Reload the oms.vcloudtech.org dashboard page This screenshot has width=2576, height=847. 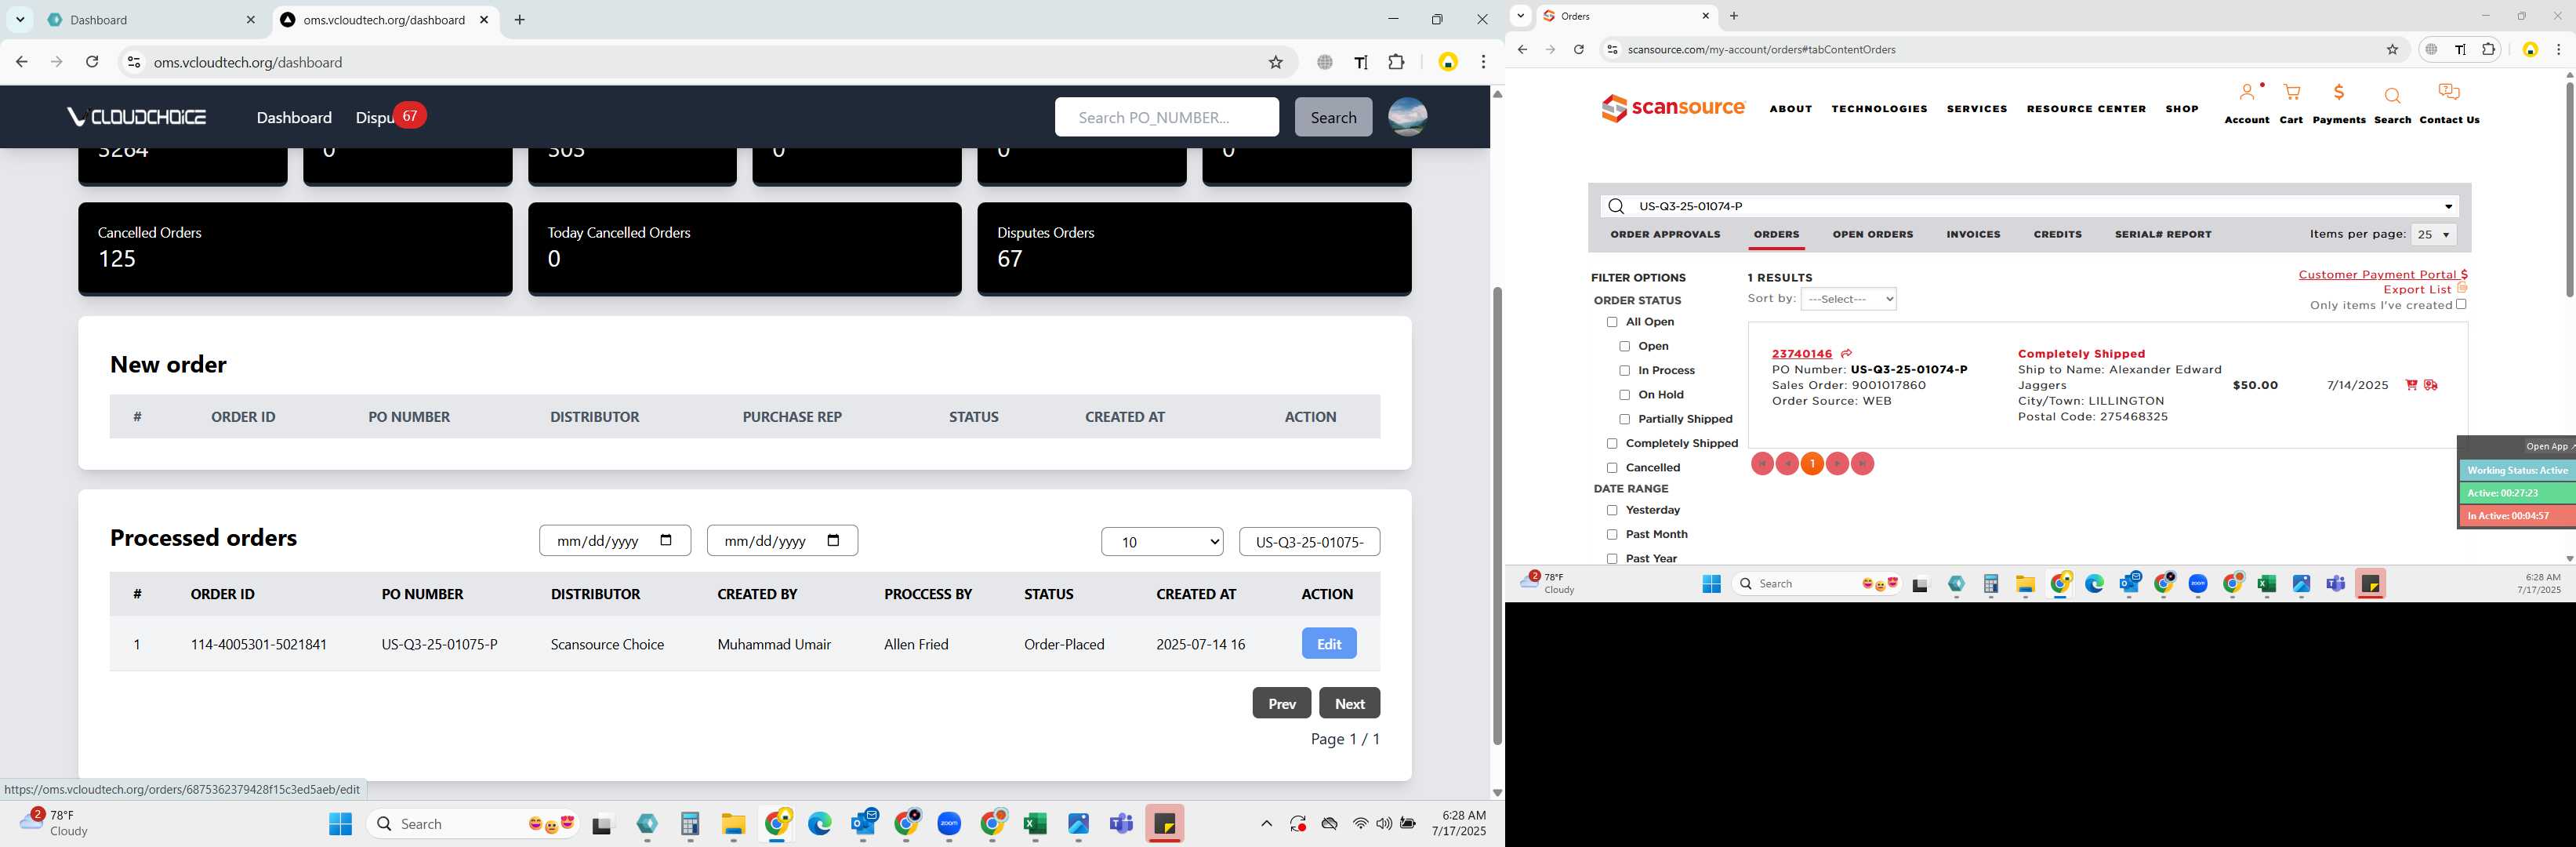[x=92, y=62]
